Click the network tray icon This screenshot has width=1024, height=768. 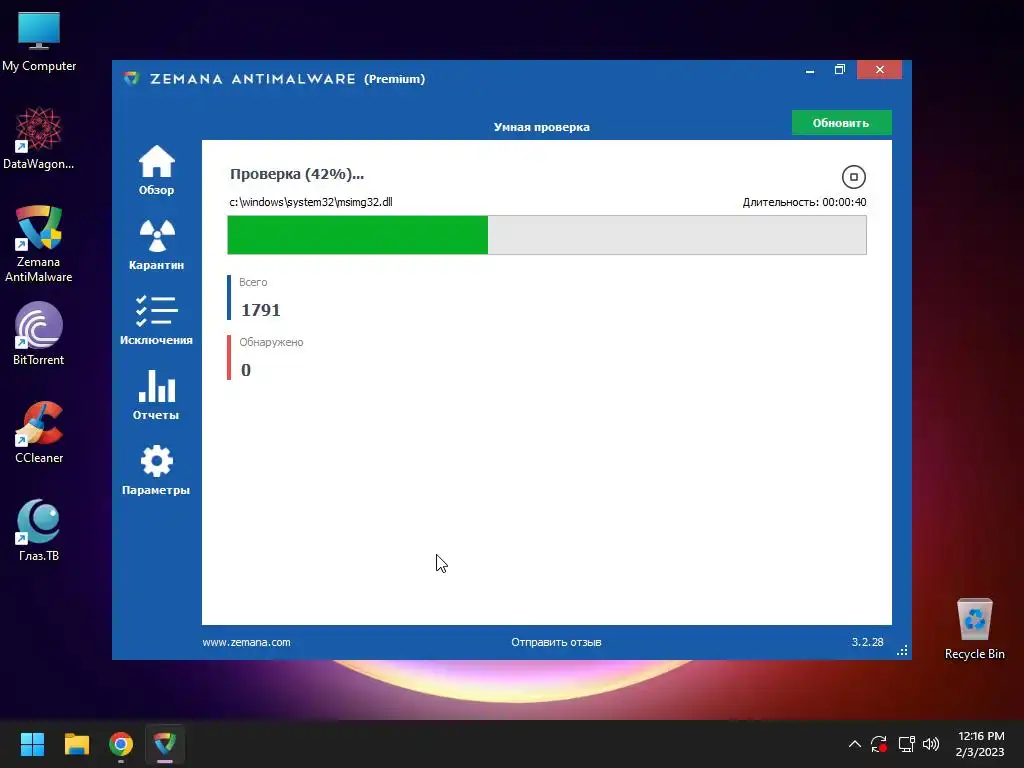point(906,744)
